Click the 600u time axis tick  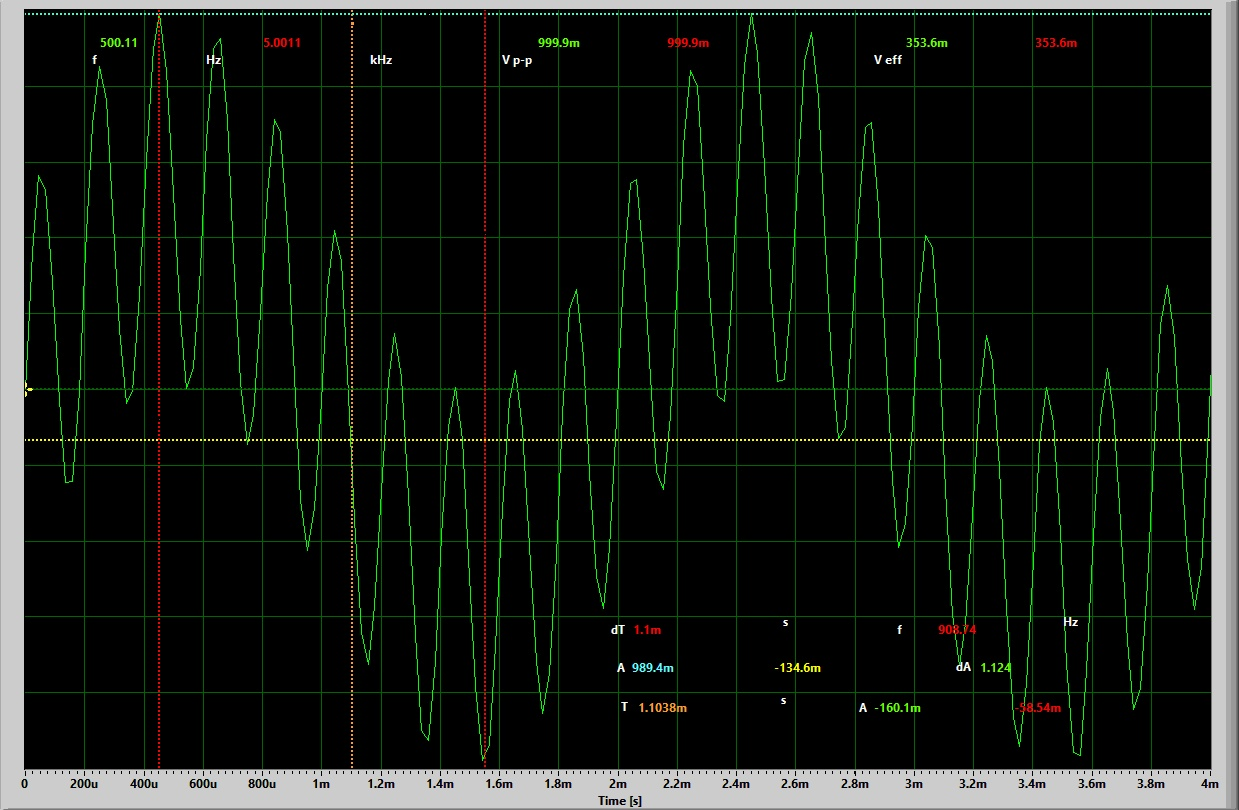203,786
